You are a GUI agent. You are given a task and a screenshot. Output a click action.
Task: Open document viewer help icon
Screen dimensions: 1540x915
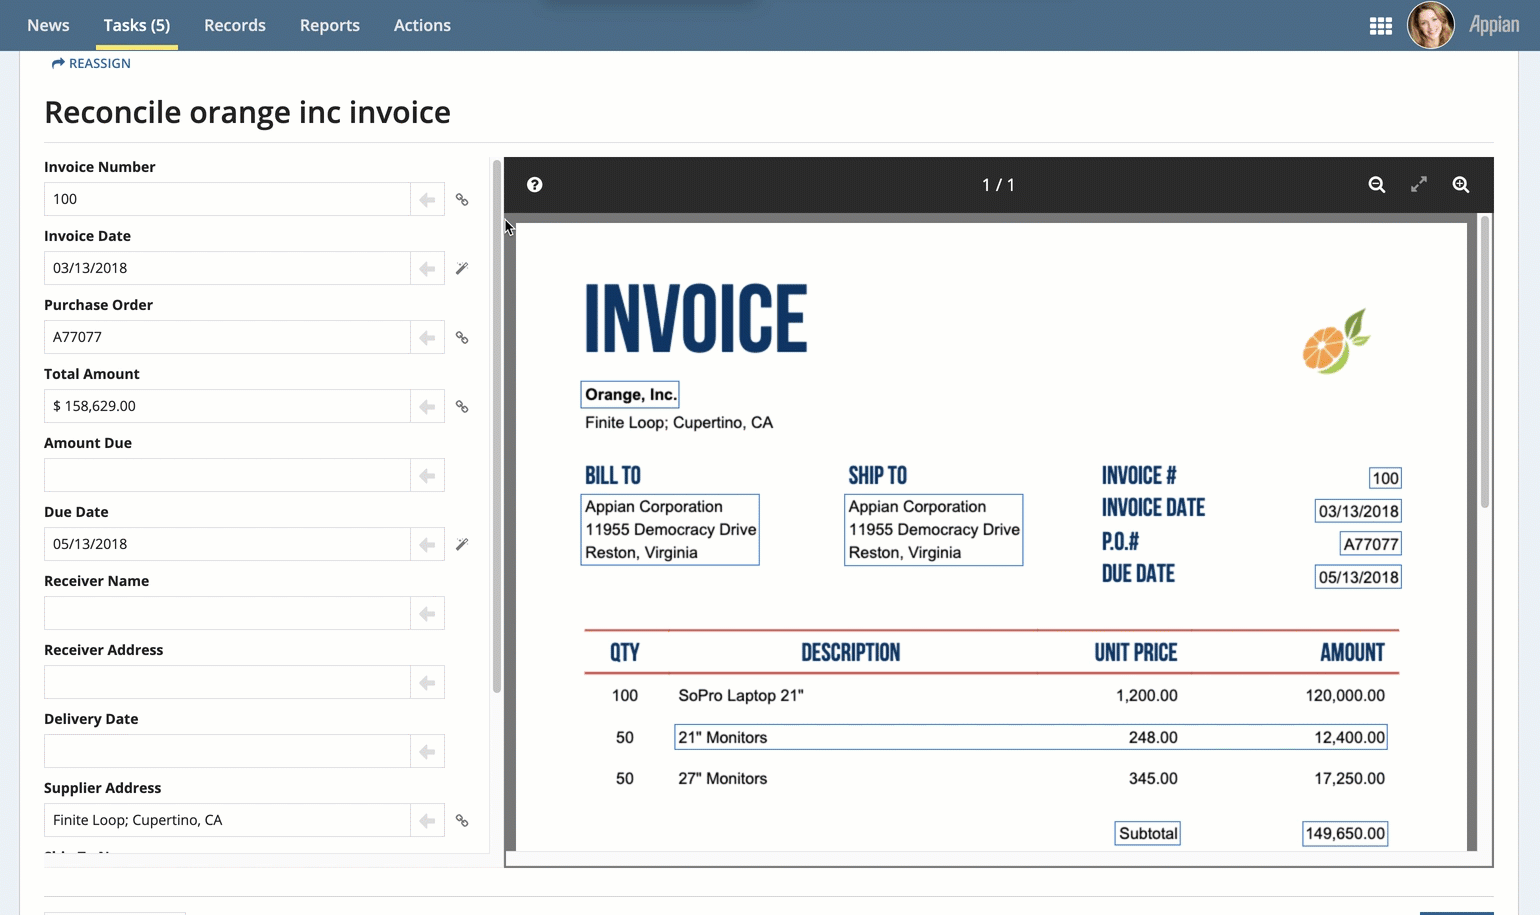[535, 185]
